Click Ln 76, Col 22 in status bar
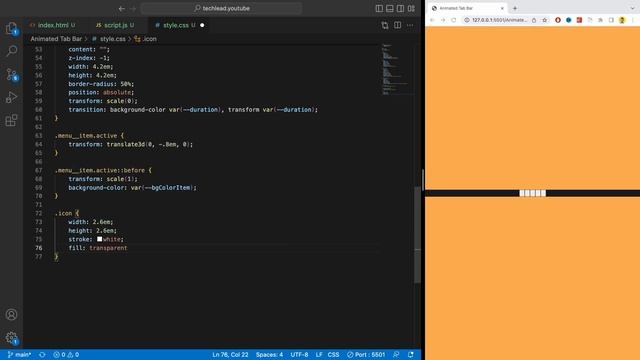 pyautogui.click(x=230, y=355)
